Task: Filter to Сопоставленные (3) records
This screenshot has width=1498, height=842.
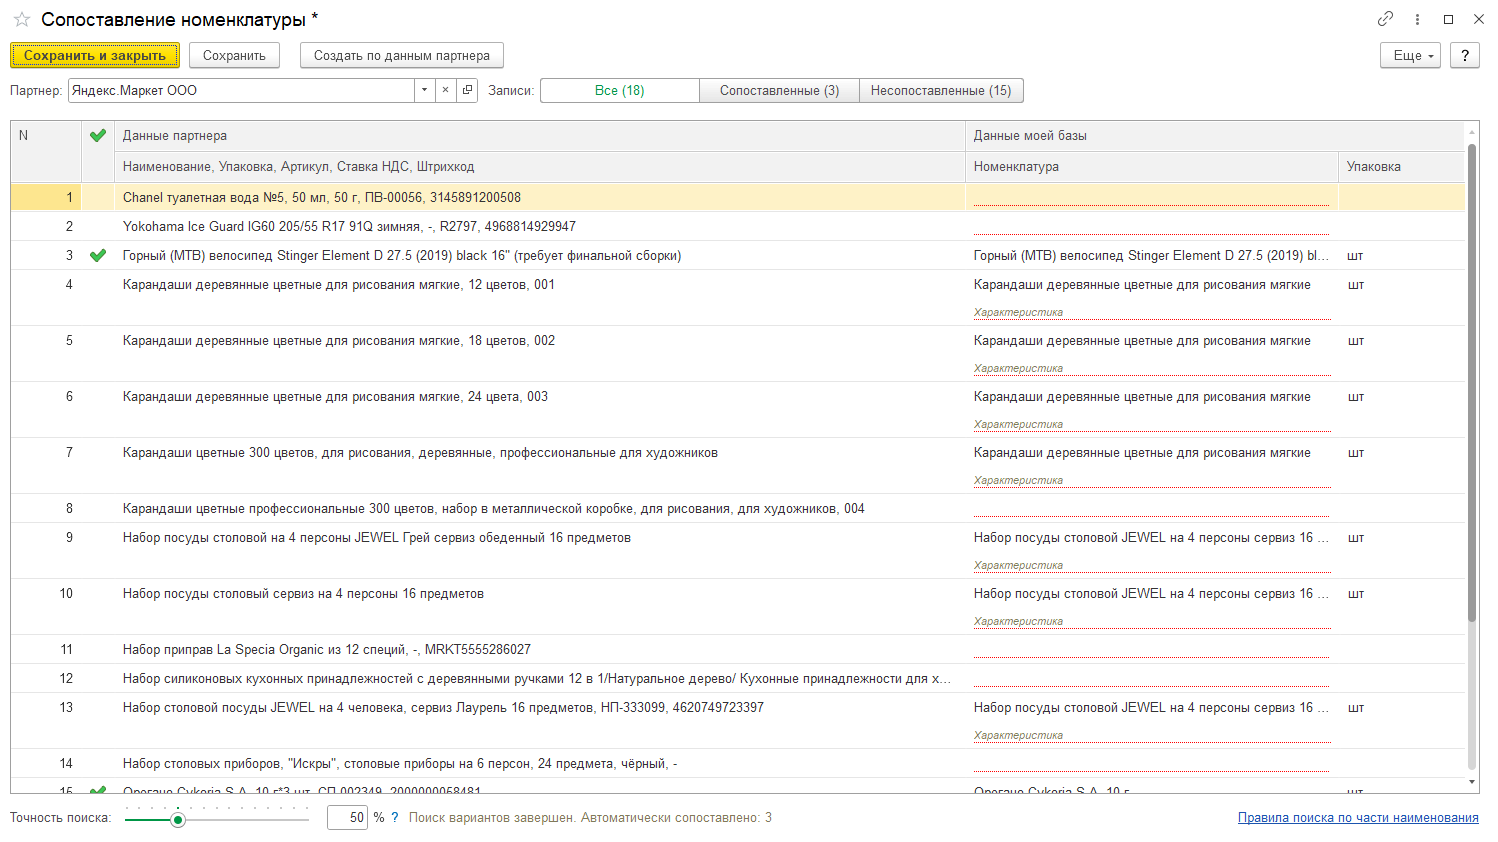Action: (779, 90)
